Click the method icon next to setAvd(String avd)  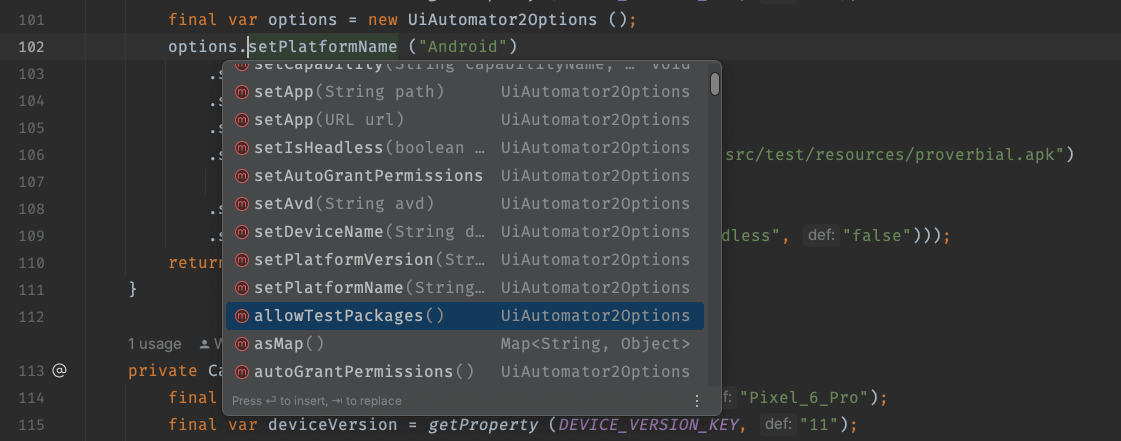click(x=242, y=204)
